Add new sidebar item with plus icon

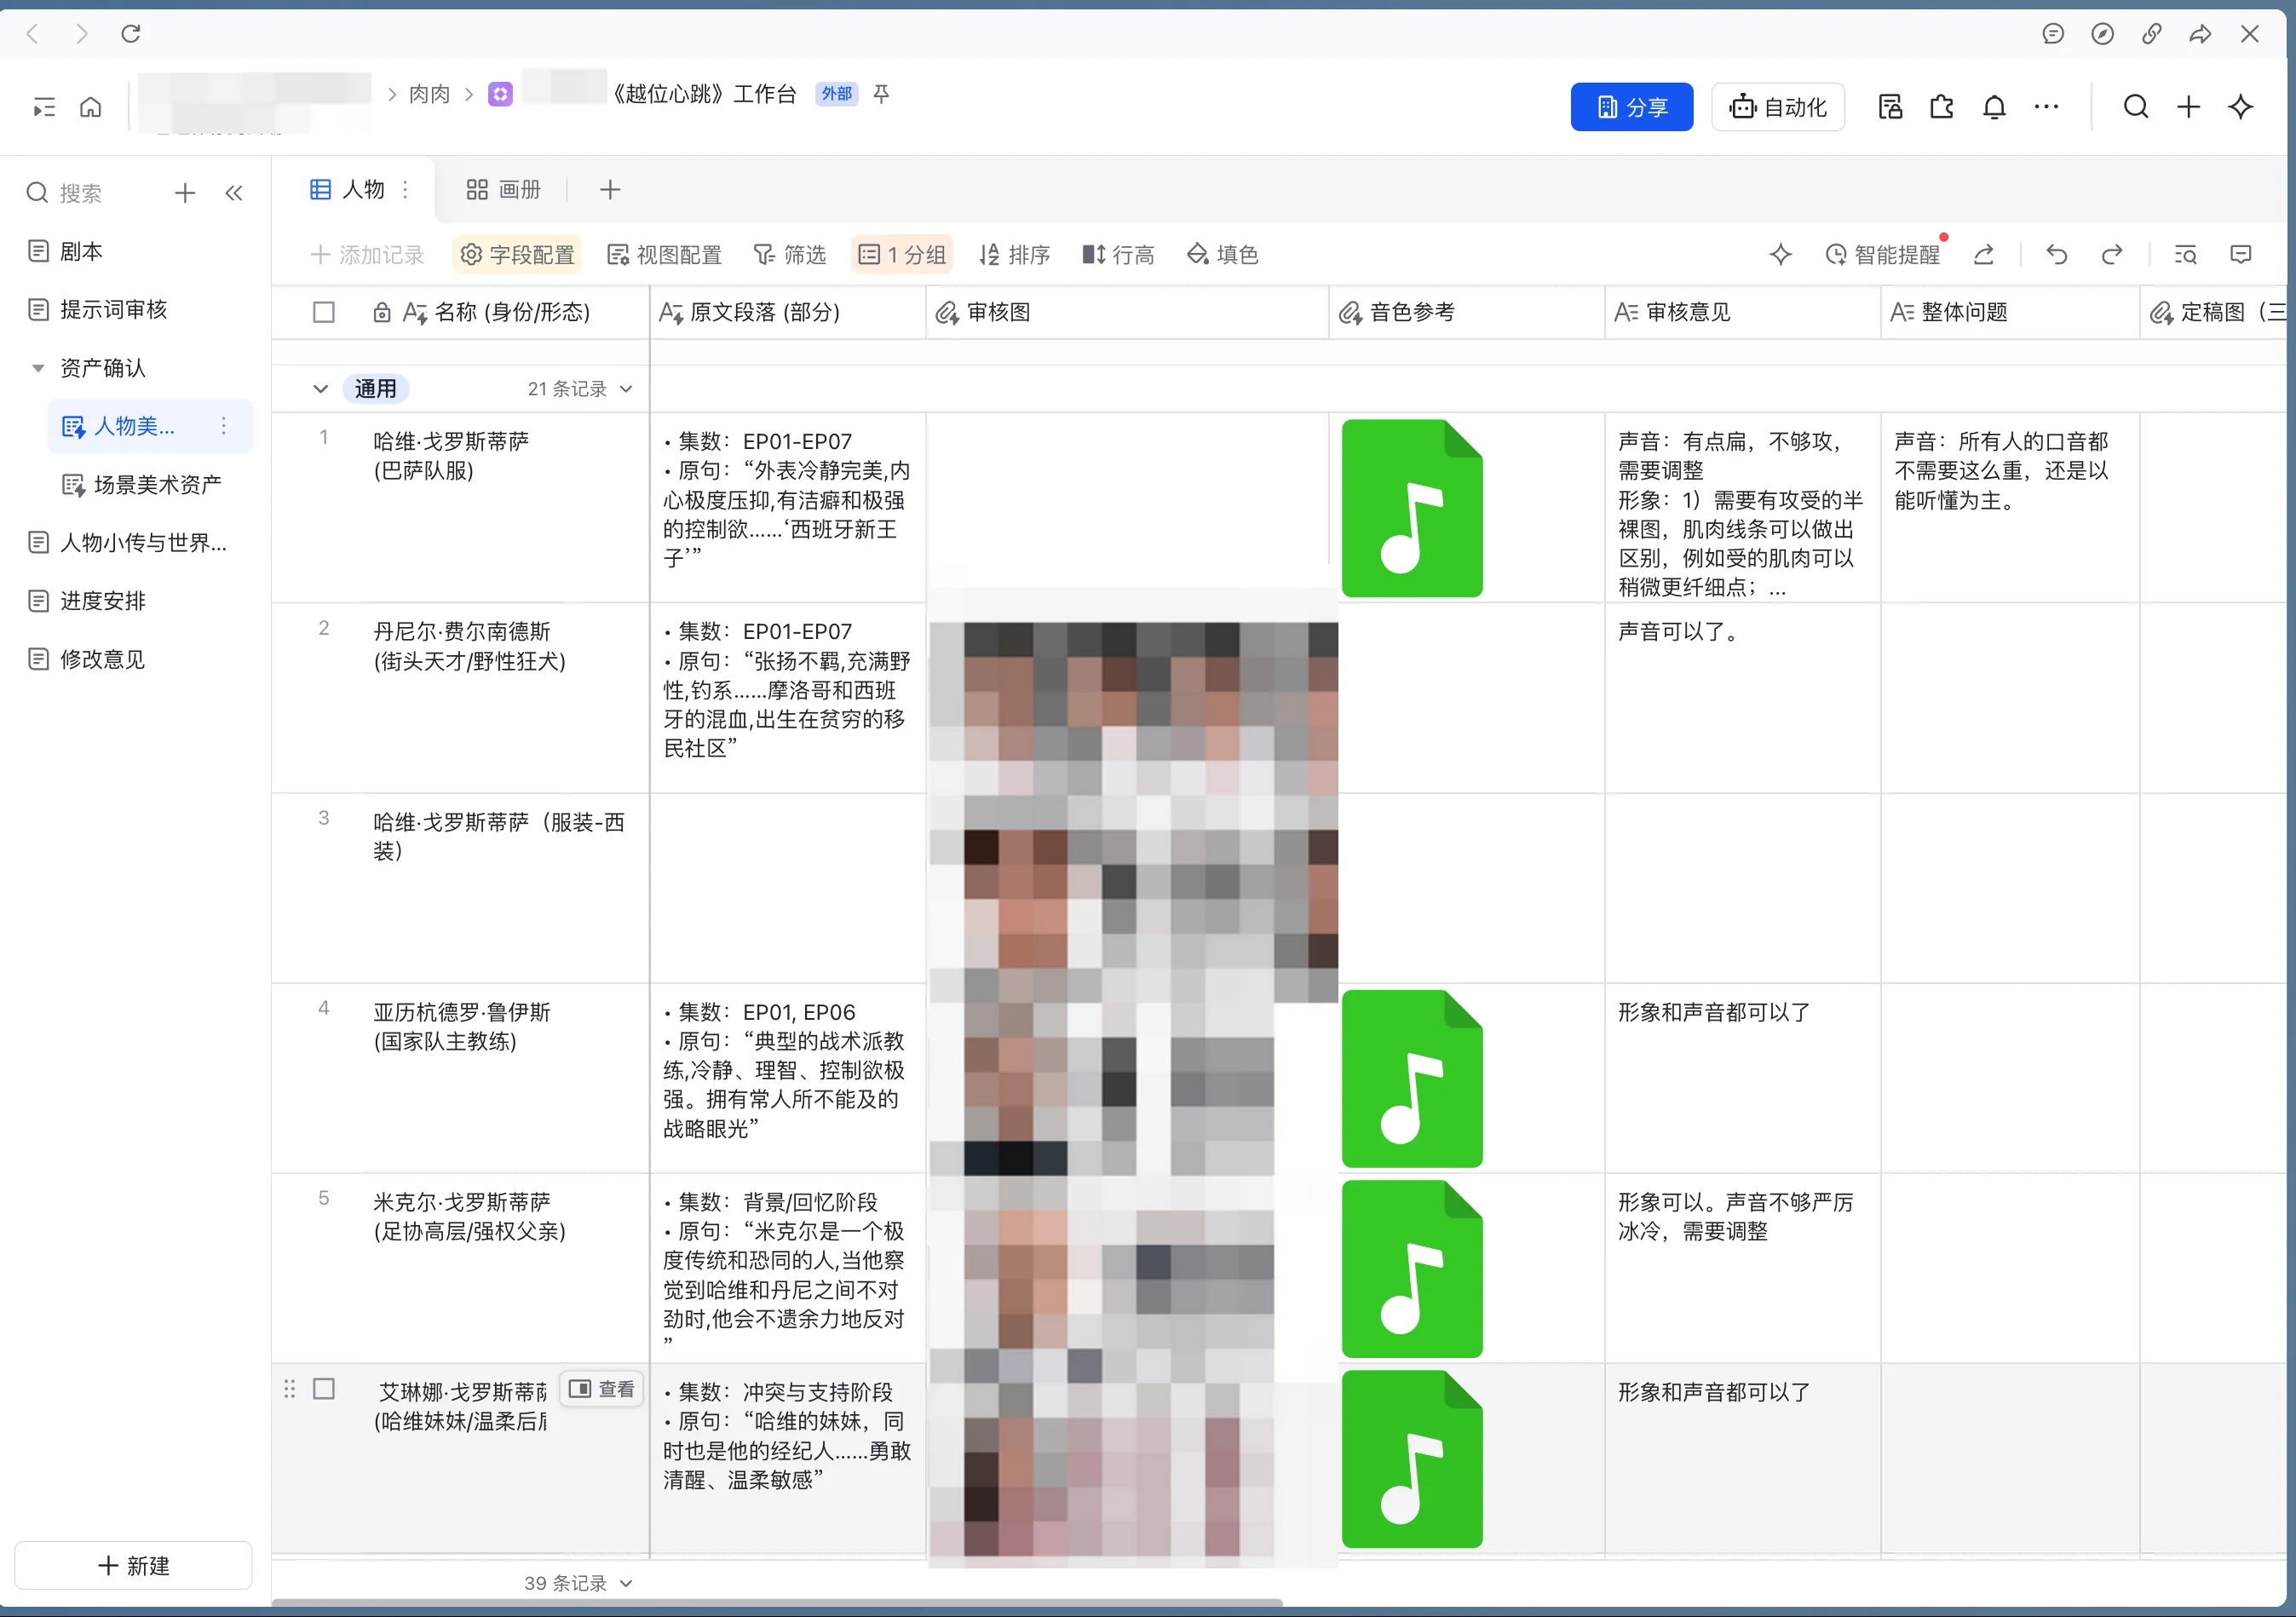point(185,193)
